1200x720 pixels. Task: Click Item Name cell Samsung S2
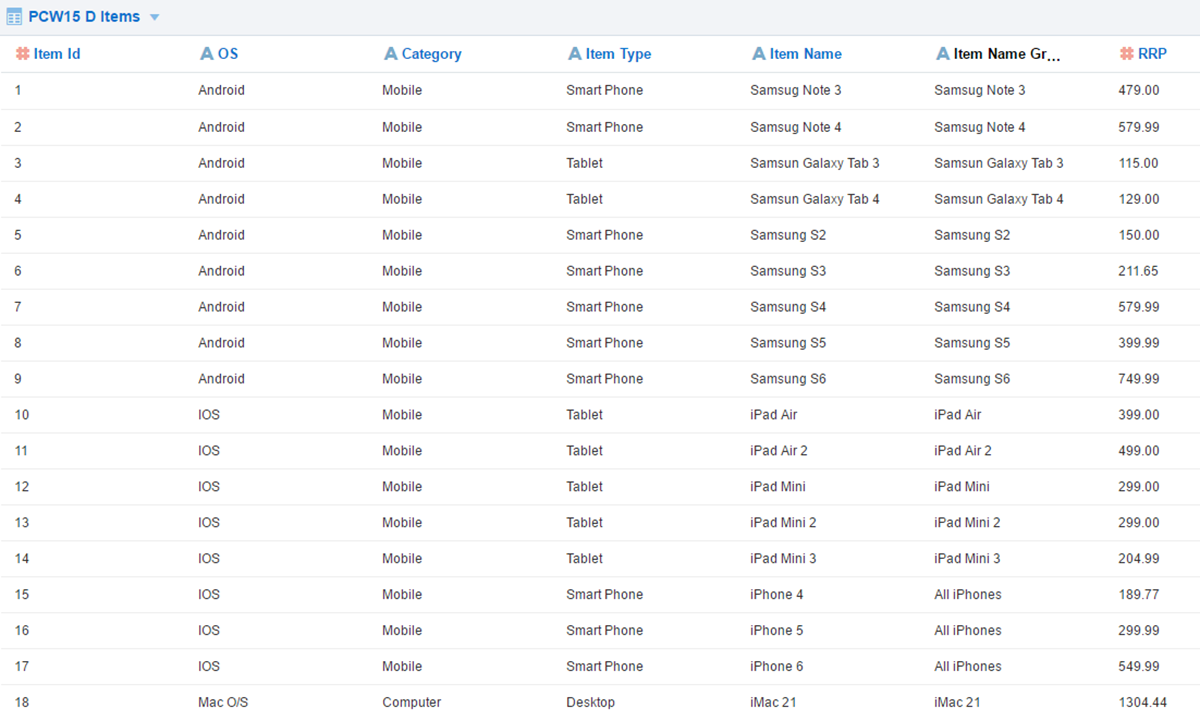(788, 235)
